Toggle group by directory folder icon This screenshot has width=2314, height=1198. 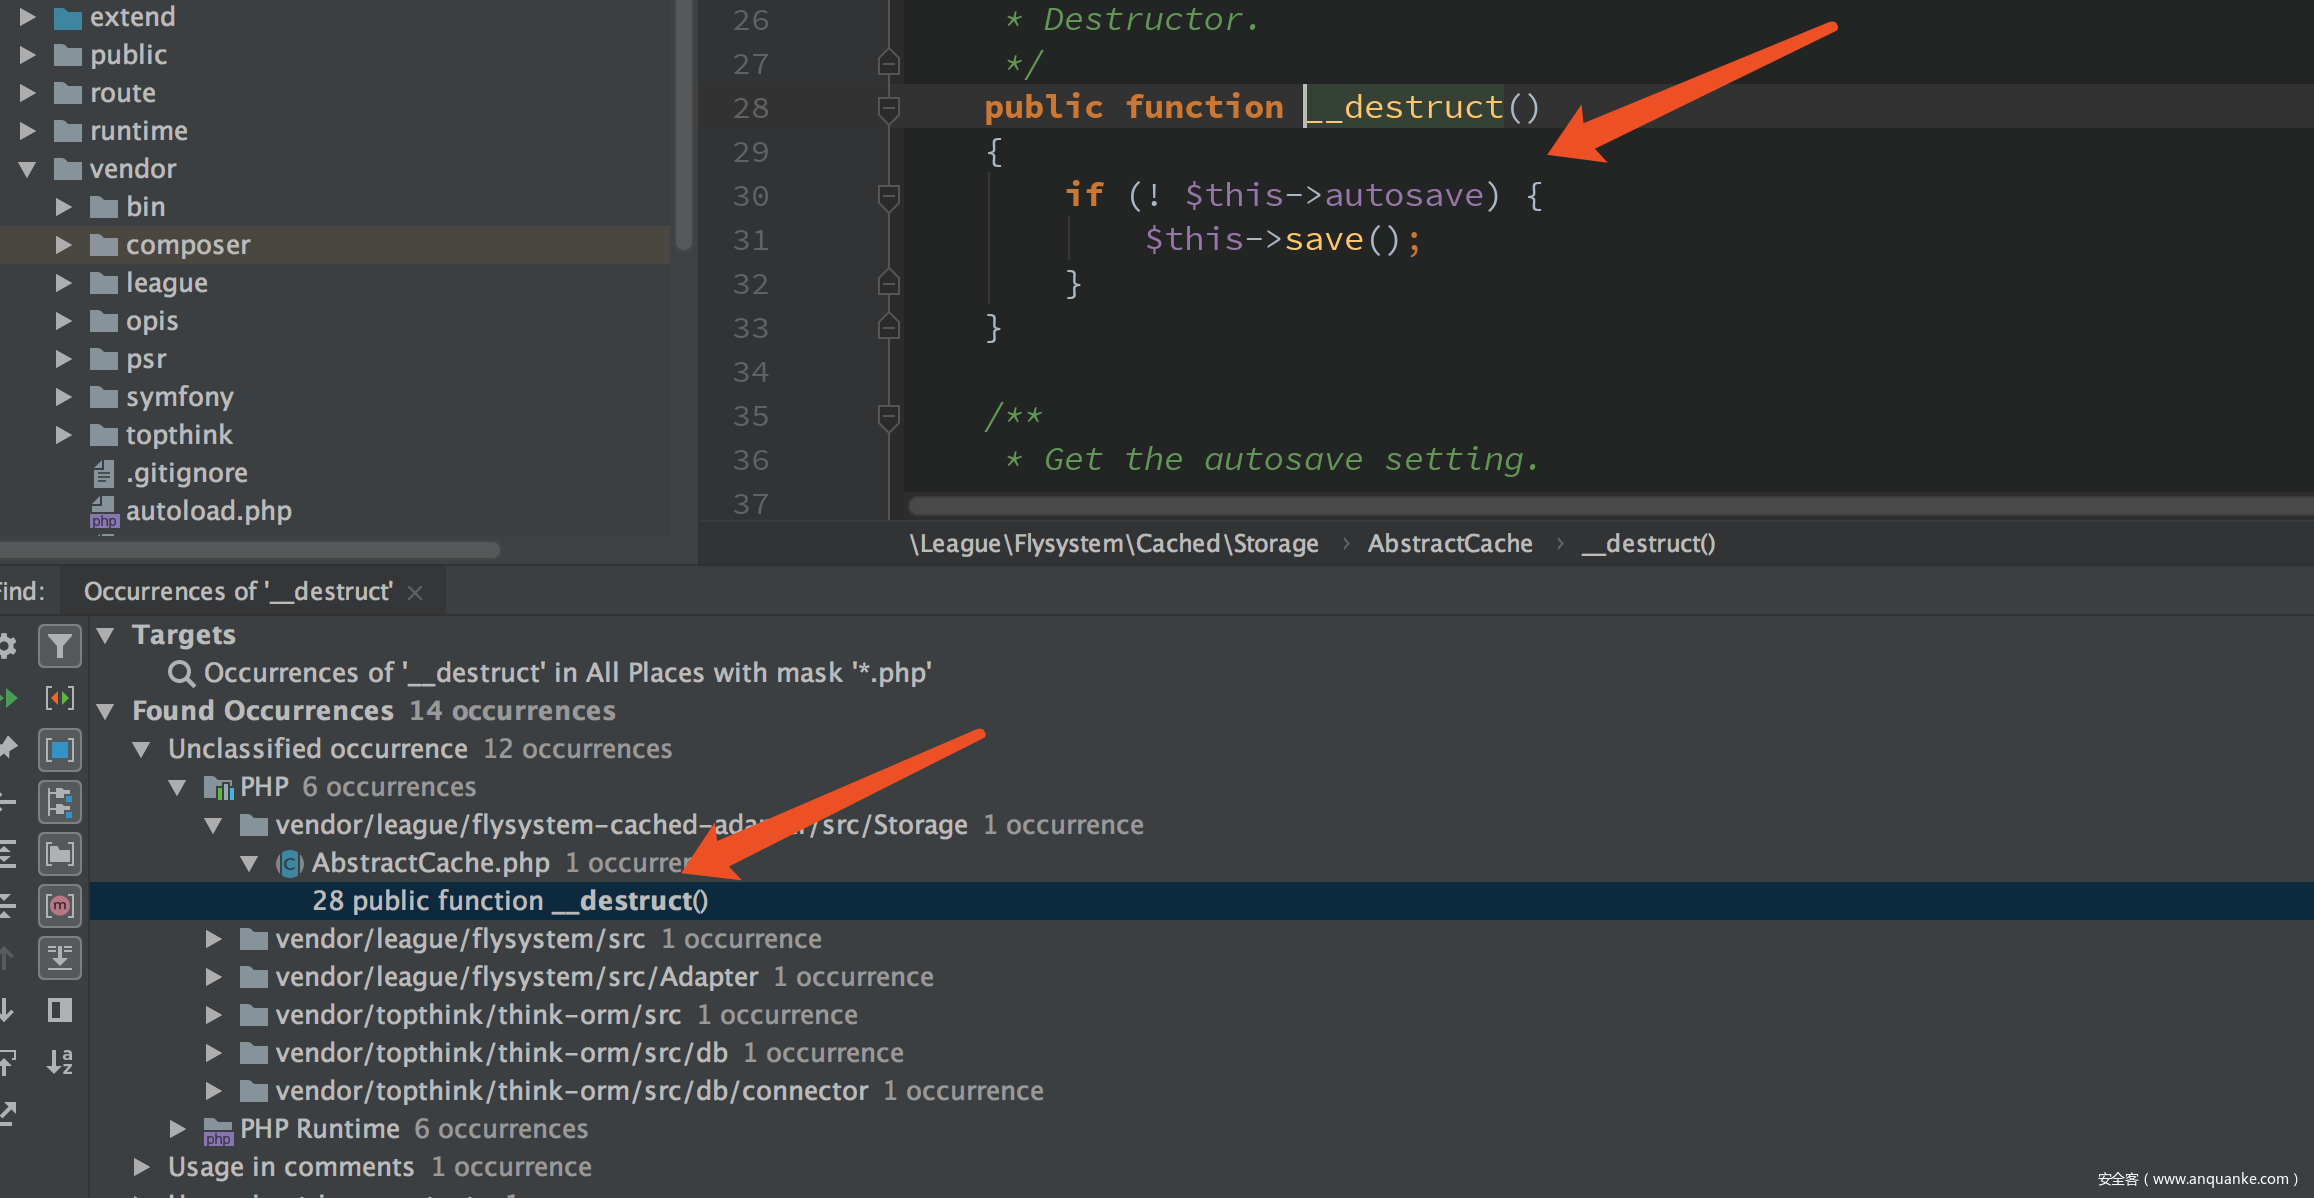(x=59, y=854)
